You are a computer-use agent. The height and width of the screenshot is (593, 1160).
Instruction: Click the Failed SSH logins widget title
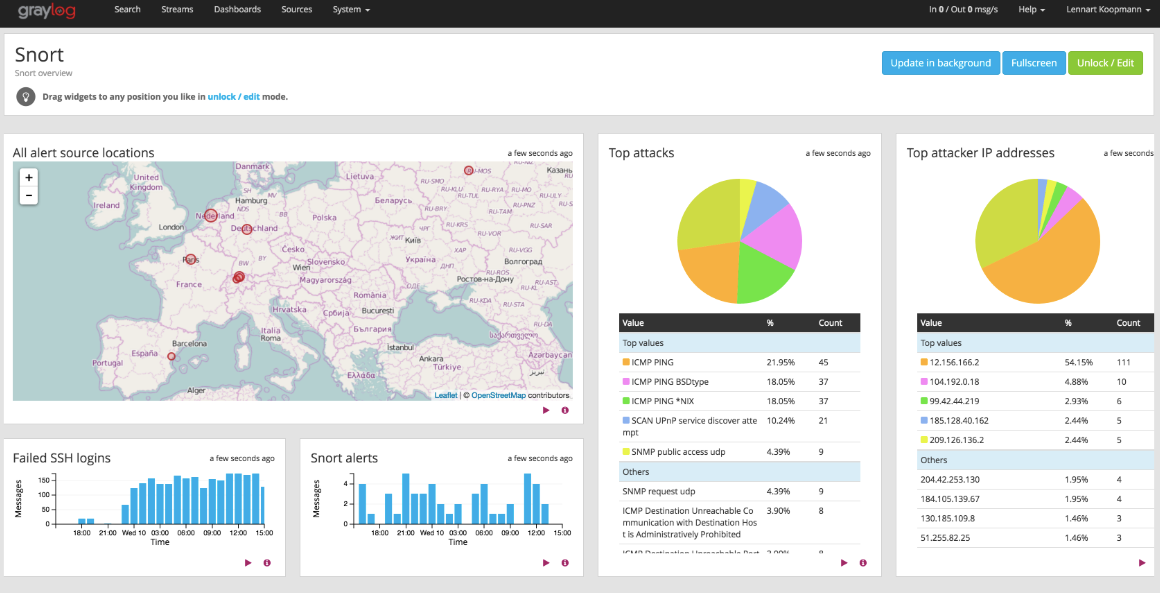(x=61, y=458)
